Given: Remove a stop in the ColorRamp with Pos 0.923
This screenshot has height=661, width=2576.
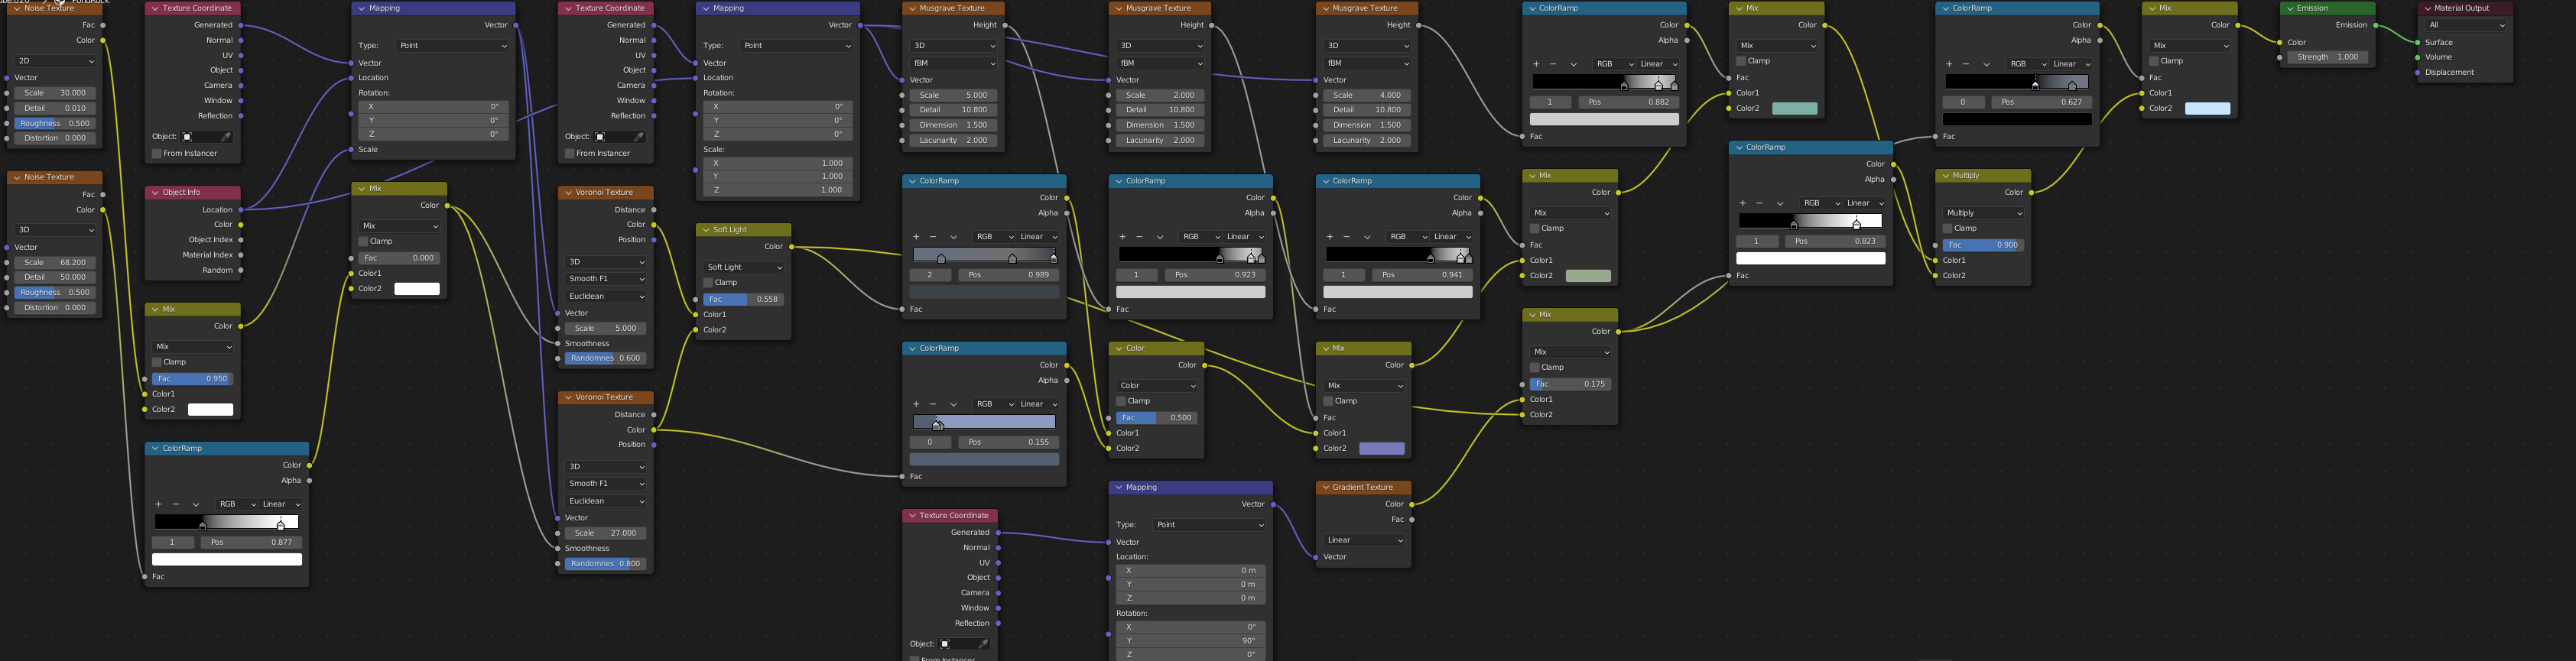Looking at the screenshot, I should pyautogui.click(x=1139, y=237).
